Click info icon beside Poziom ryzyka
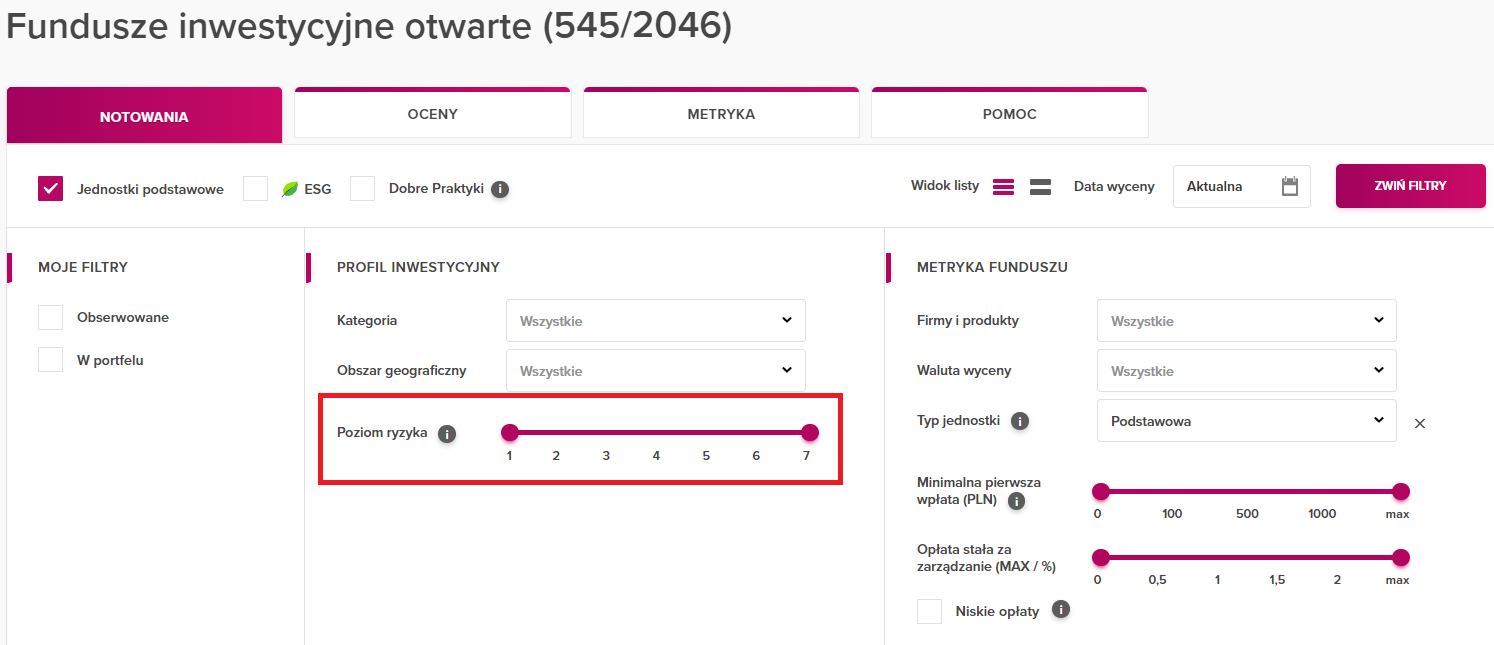The width and height of the screenshot is (1494, 645). click(447, 434)
